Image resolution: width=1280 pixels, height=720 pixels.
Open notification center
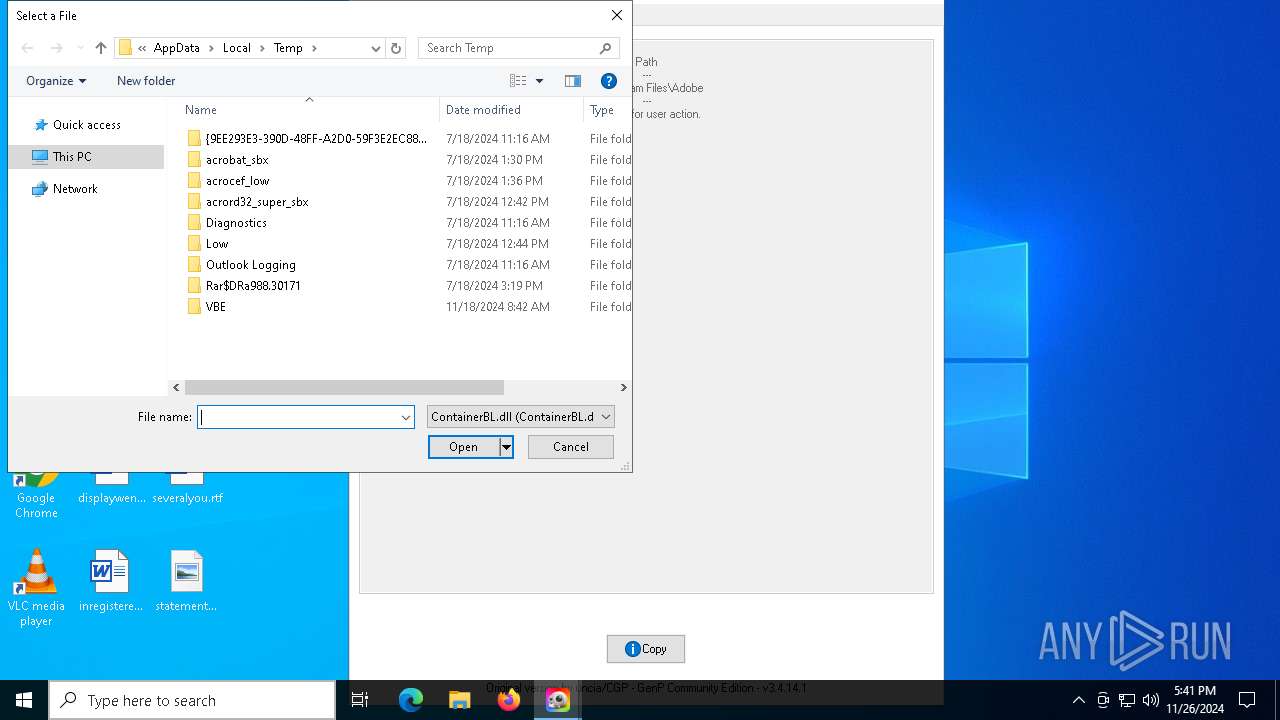coord(1247,700)
